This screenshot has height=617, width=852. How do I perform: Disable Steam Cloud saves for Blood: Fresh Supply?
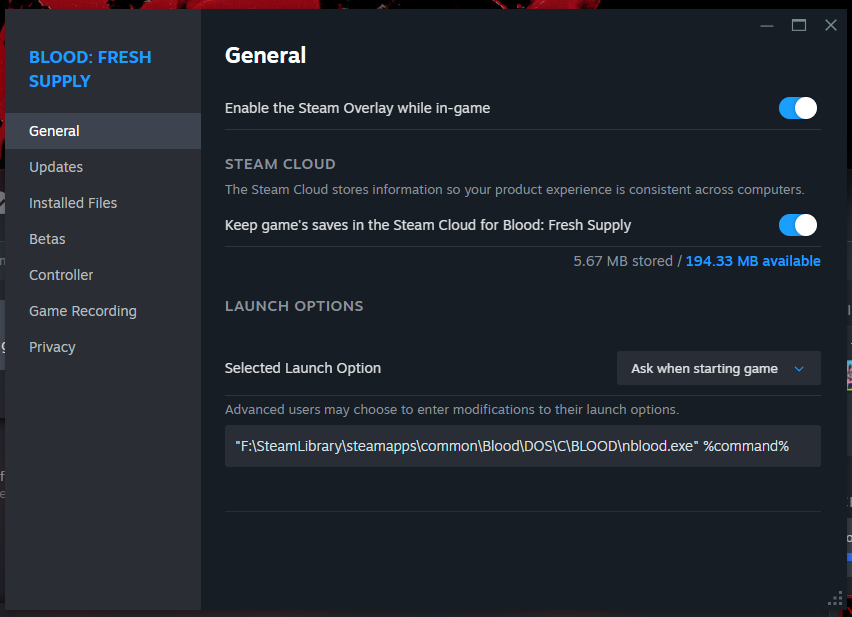click(x=797, y=225)
